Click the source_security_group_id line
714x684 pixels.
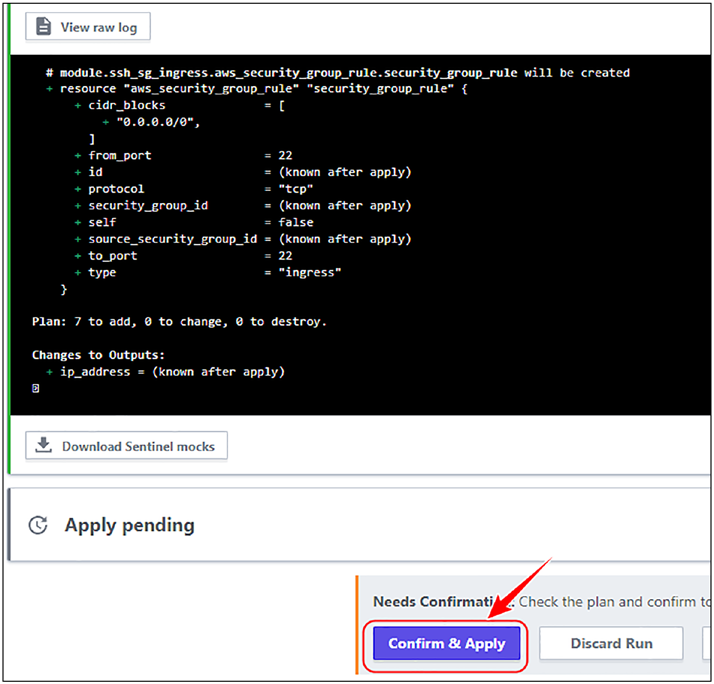coord(243,239)
